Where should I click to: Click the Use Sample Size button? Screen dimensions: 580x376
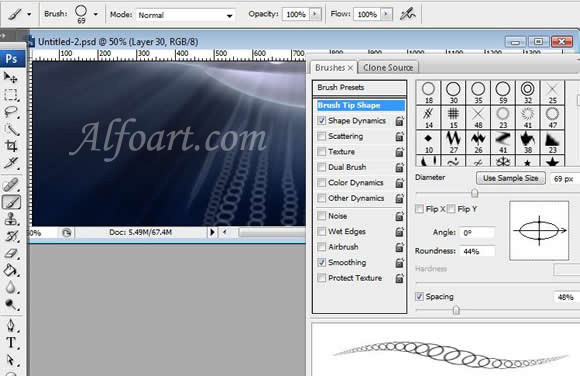[510, 178]
